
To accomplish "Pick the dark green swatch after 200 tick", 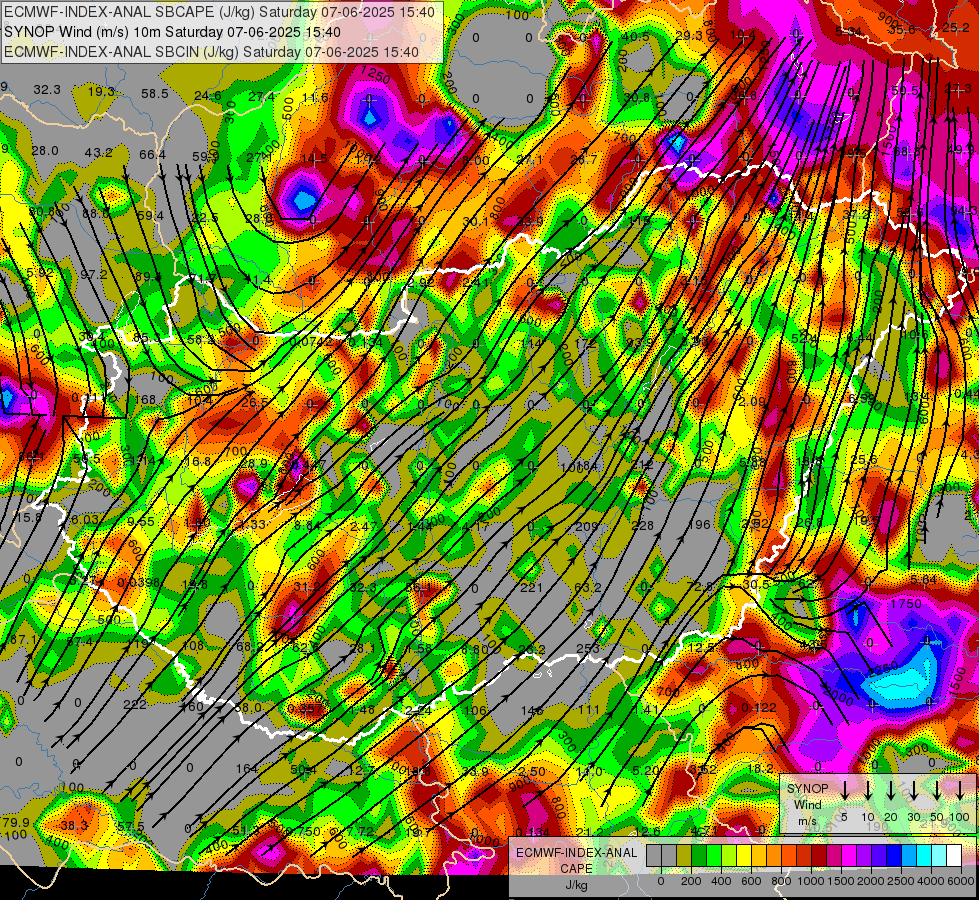I will (x=699, y=856).
